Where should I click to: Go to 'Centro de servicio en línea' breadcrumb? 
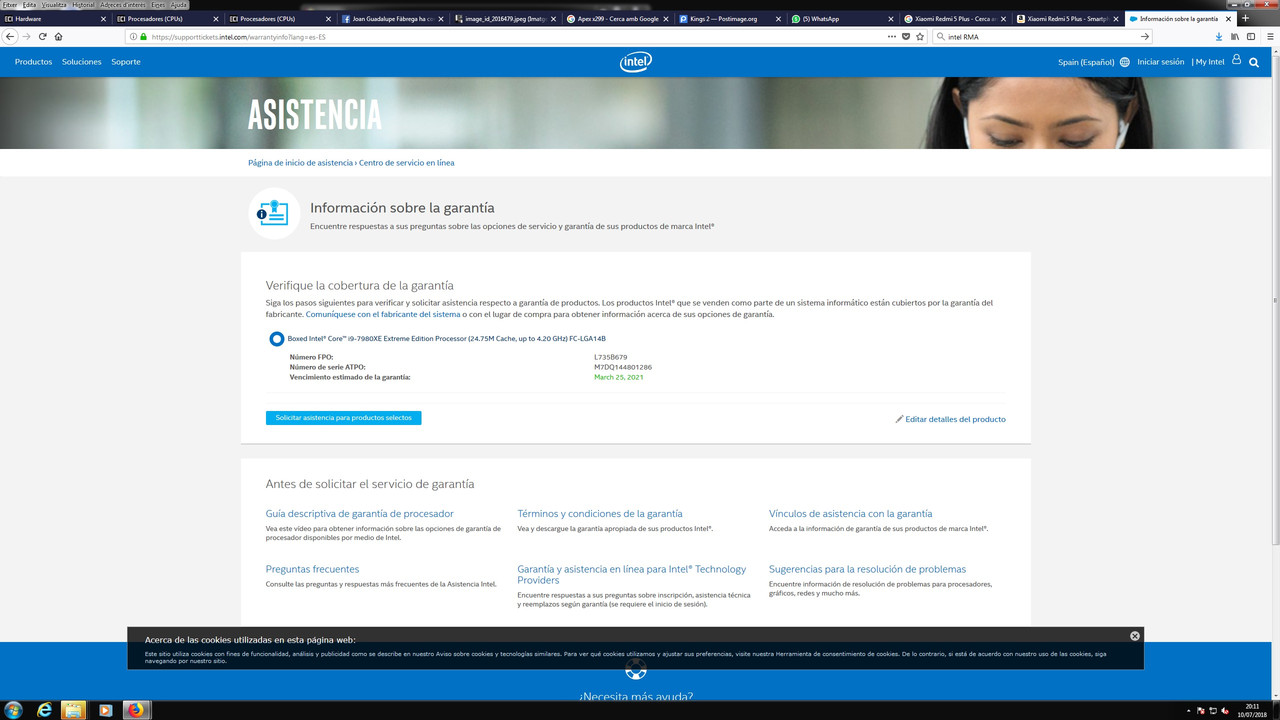coord(406,163)
